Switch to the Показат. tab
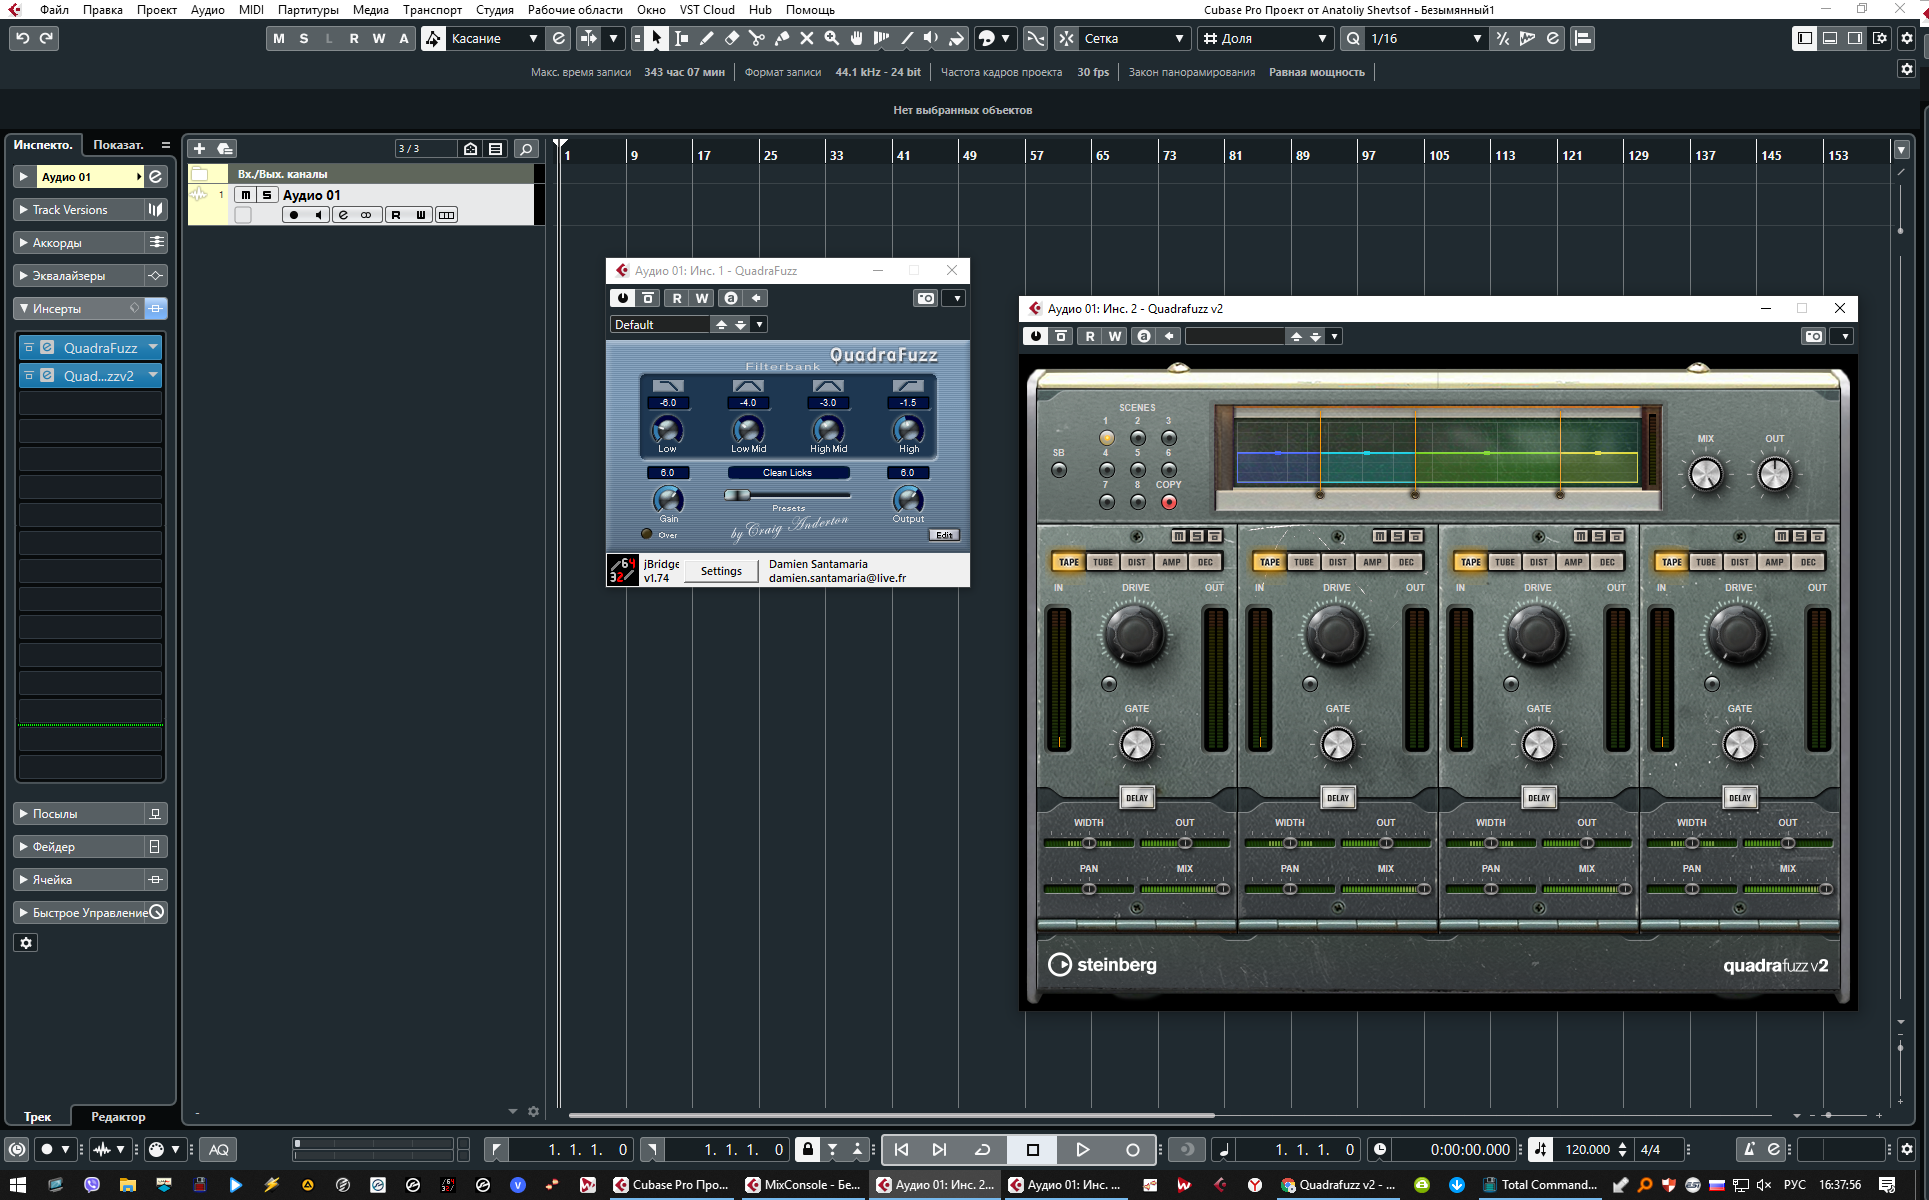Screen dimensions: 1929x1200 (118, 145)
